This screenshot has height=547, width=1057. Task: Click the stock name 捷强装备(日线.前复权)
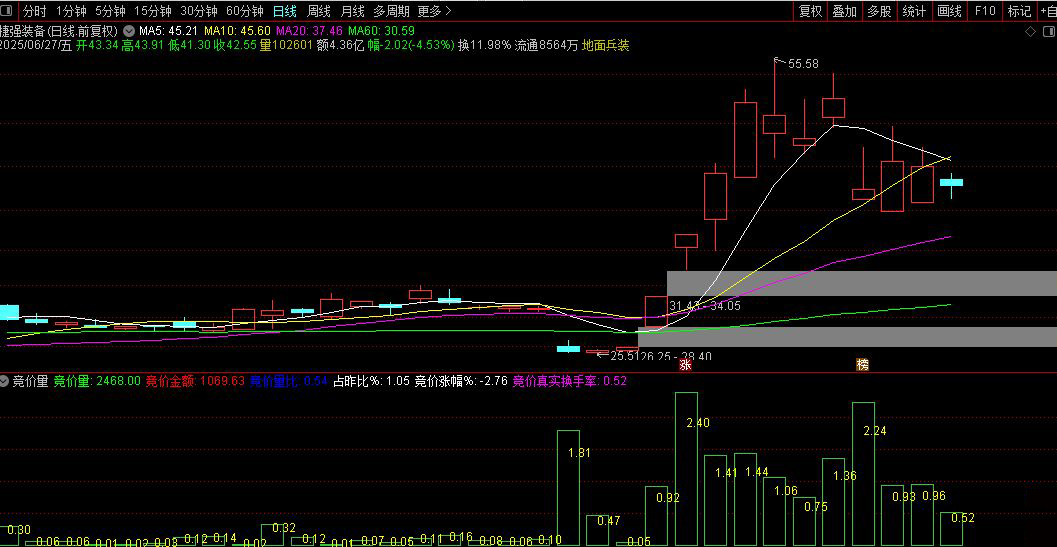pyautogui.click(x=59, y=31)
